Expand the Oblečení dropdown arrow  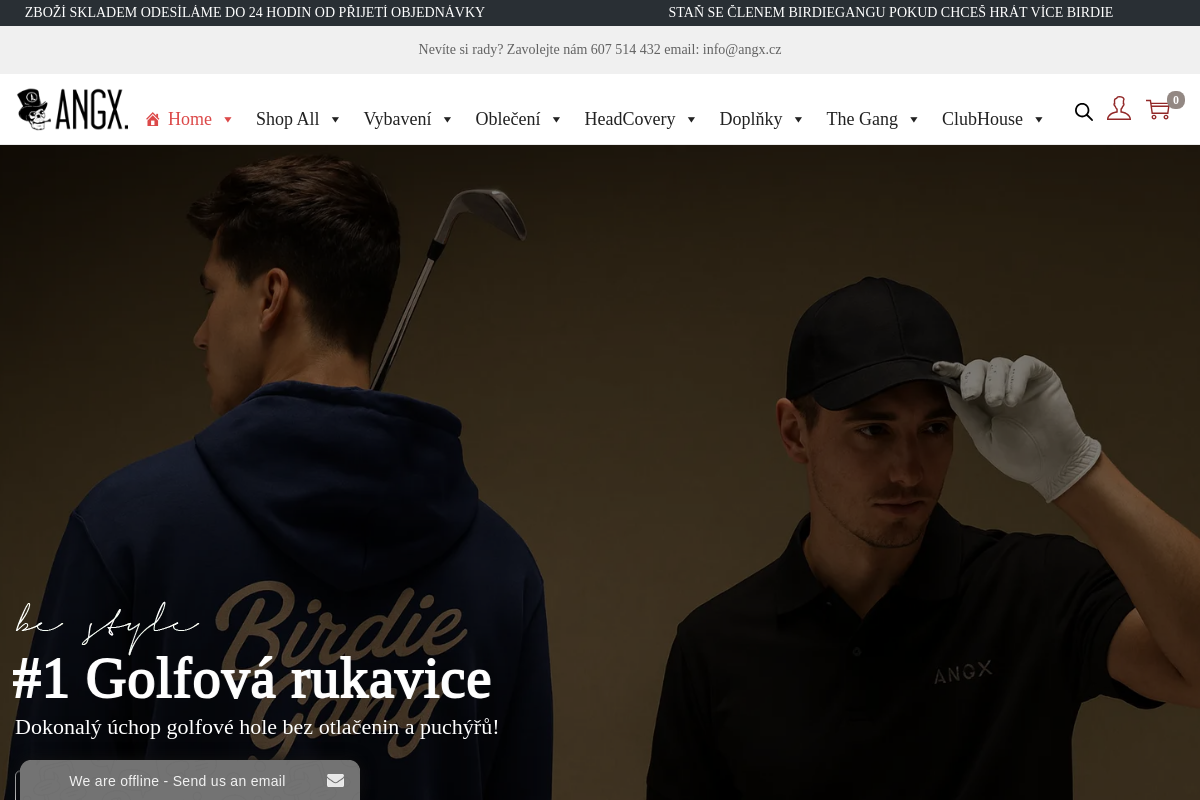point(556,120)
